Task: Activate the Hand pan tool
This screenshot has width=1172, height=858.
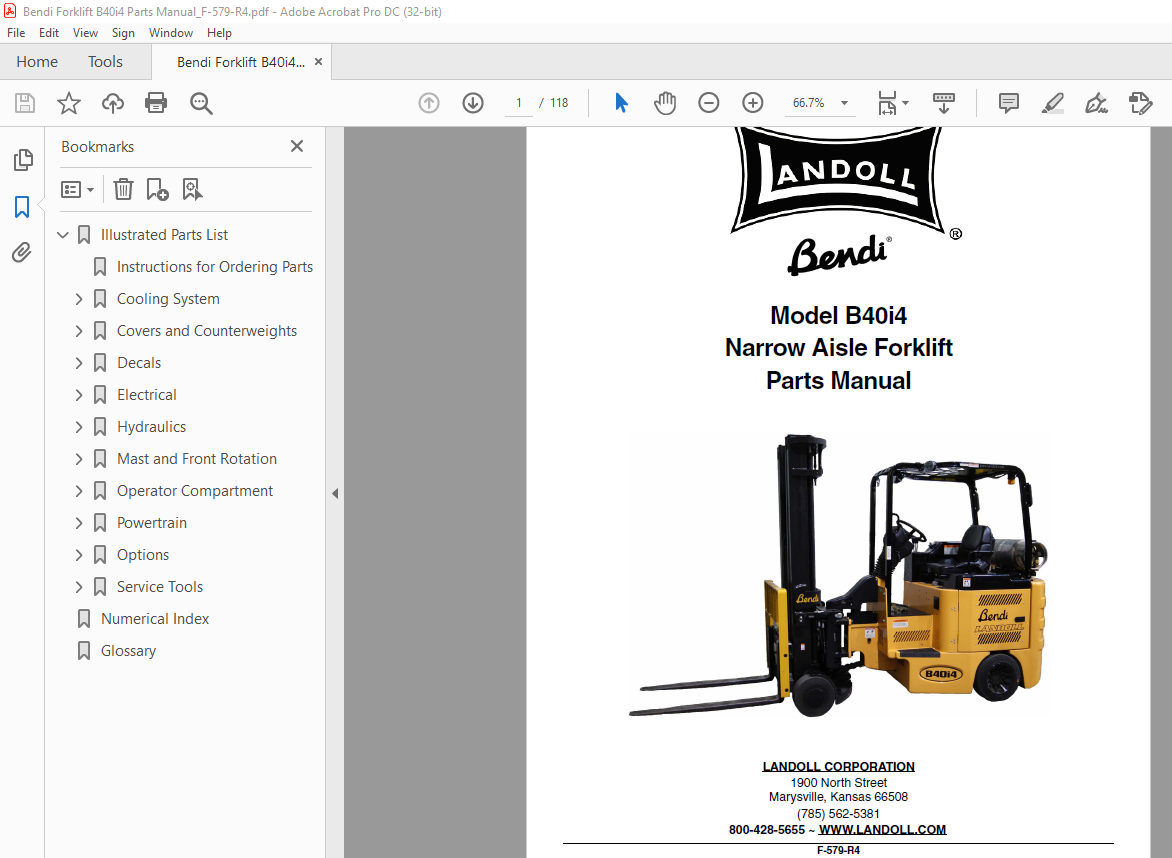Action: [x=664, y=103]
